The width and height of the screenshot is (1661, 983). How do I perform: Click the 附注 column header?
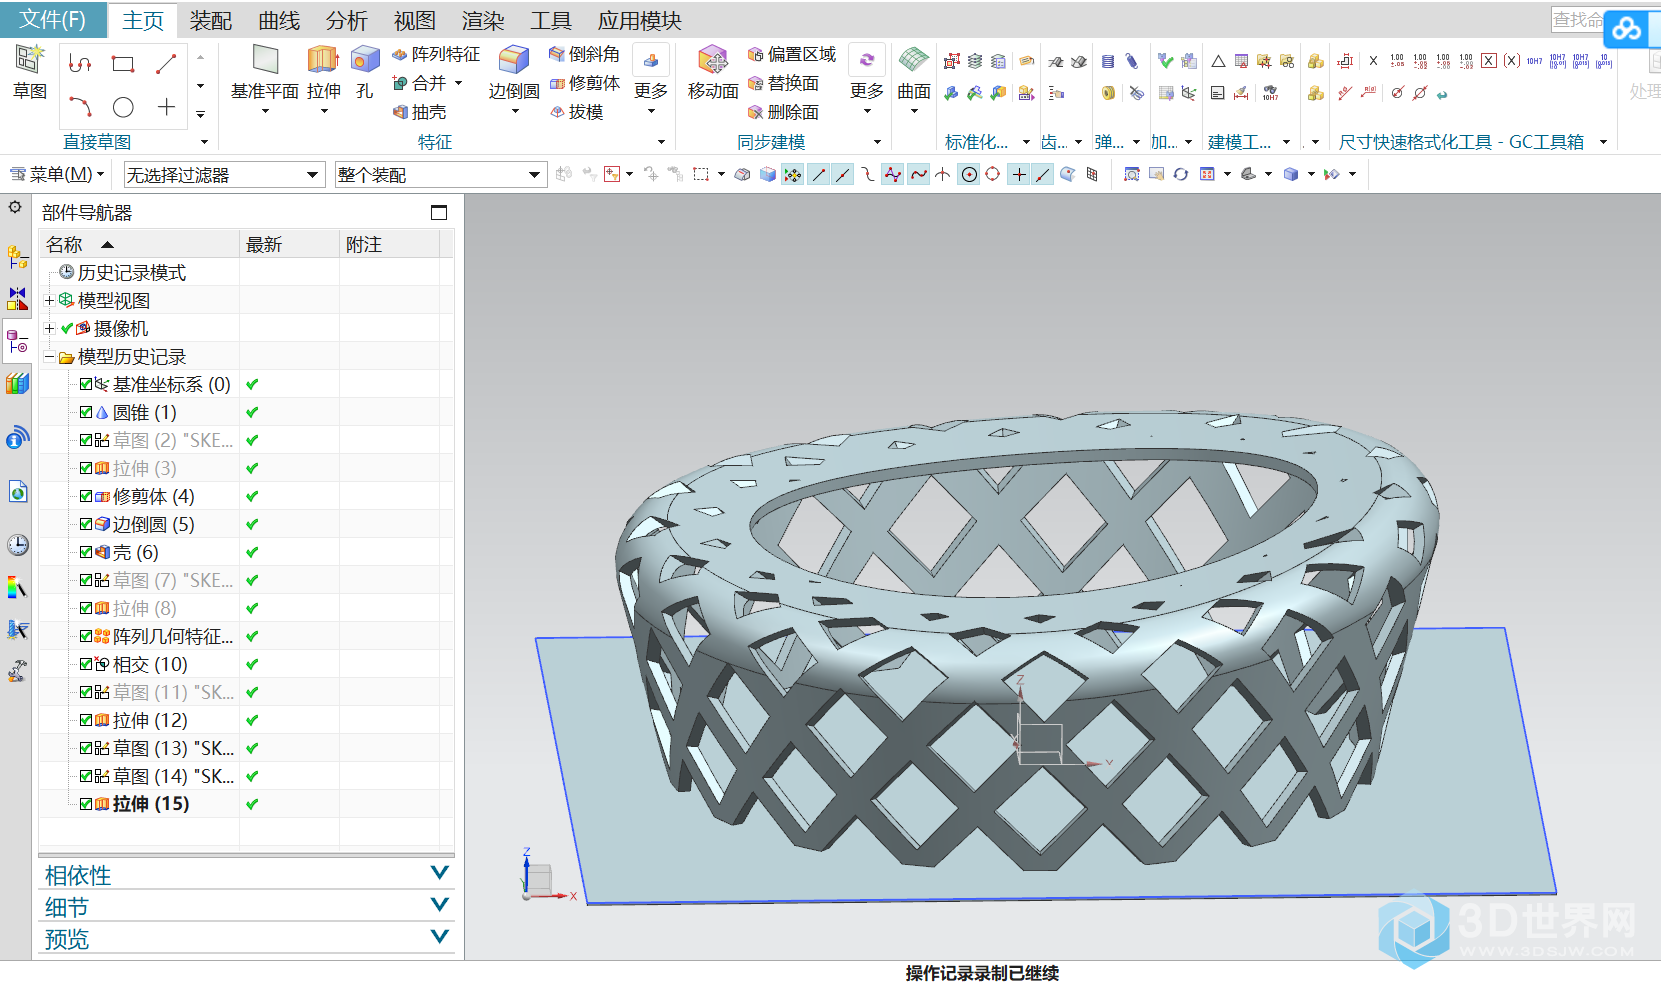coord(389,244)
